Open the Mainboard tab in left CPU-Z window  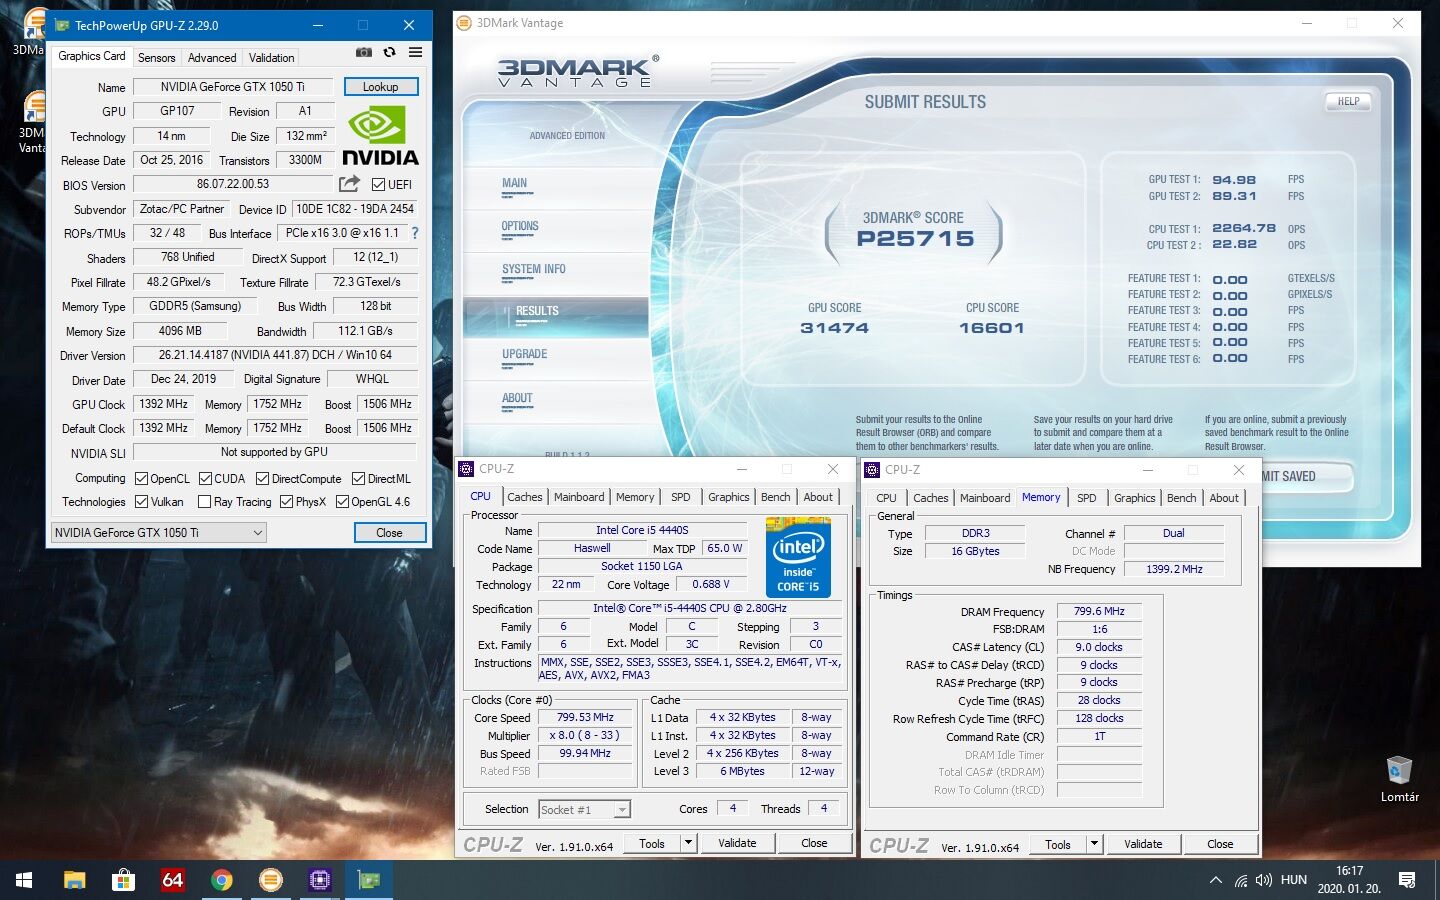click(x=579, y=497)
